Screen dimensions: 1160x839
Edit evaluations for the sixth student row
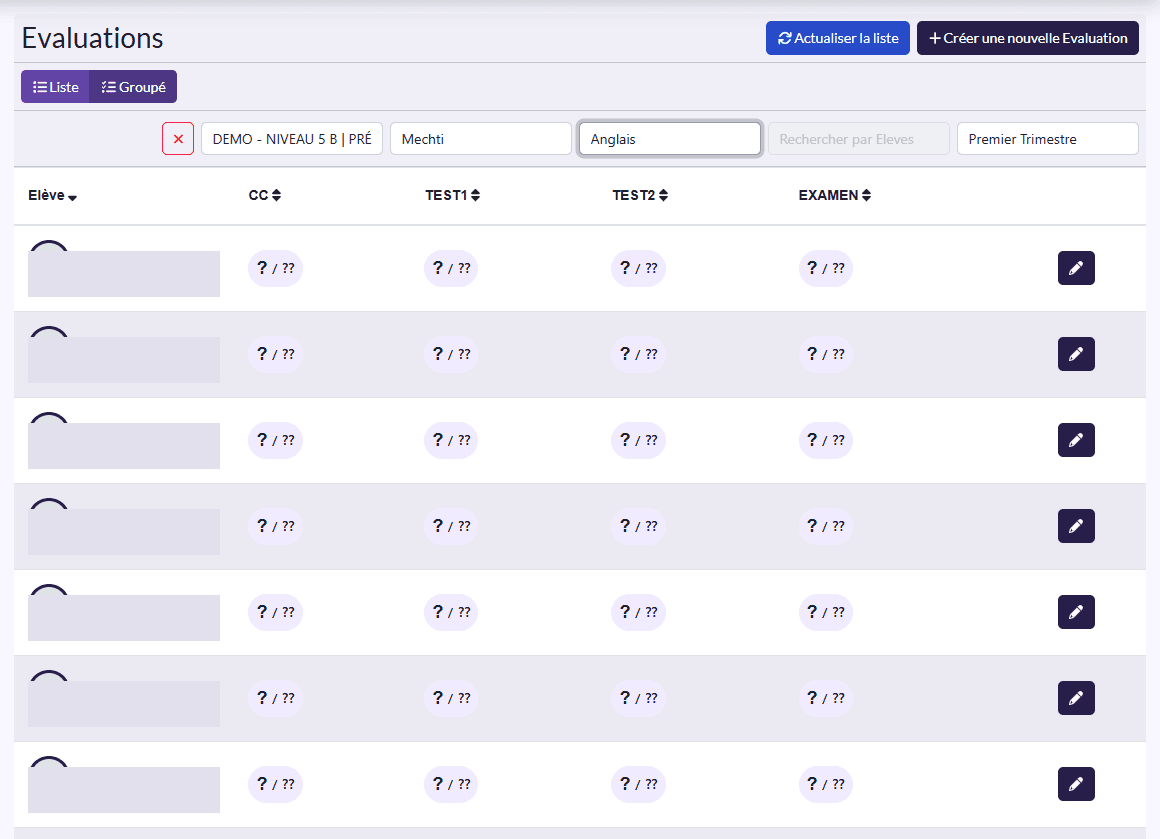1076,698
